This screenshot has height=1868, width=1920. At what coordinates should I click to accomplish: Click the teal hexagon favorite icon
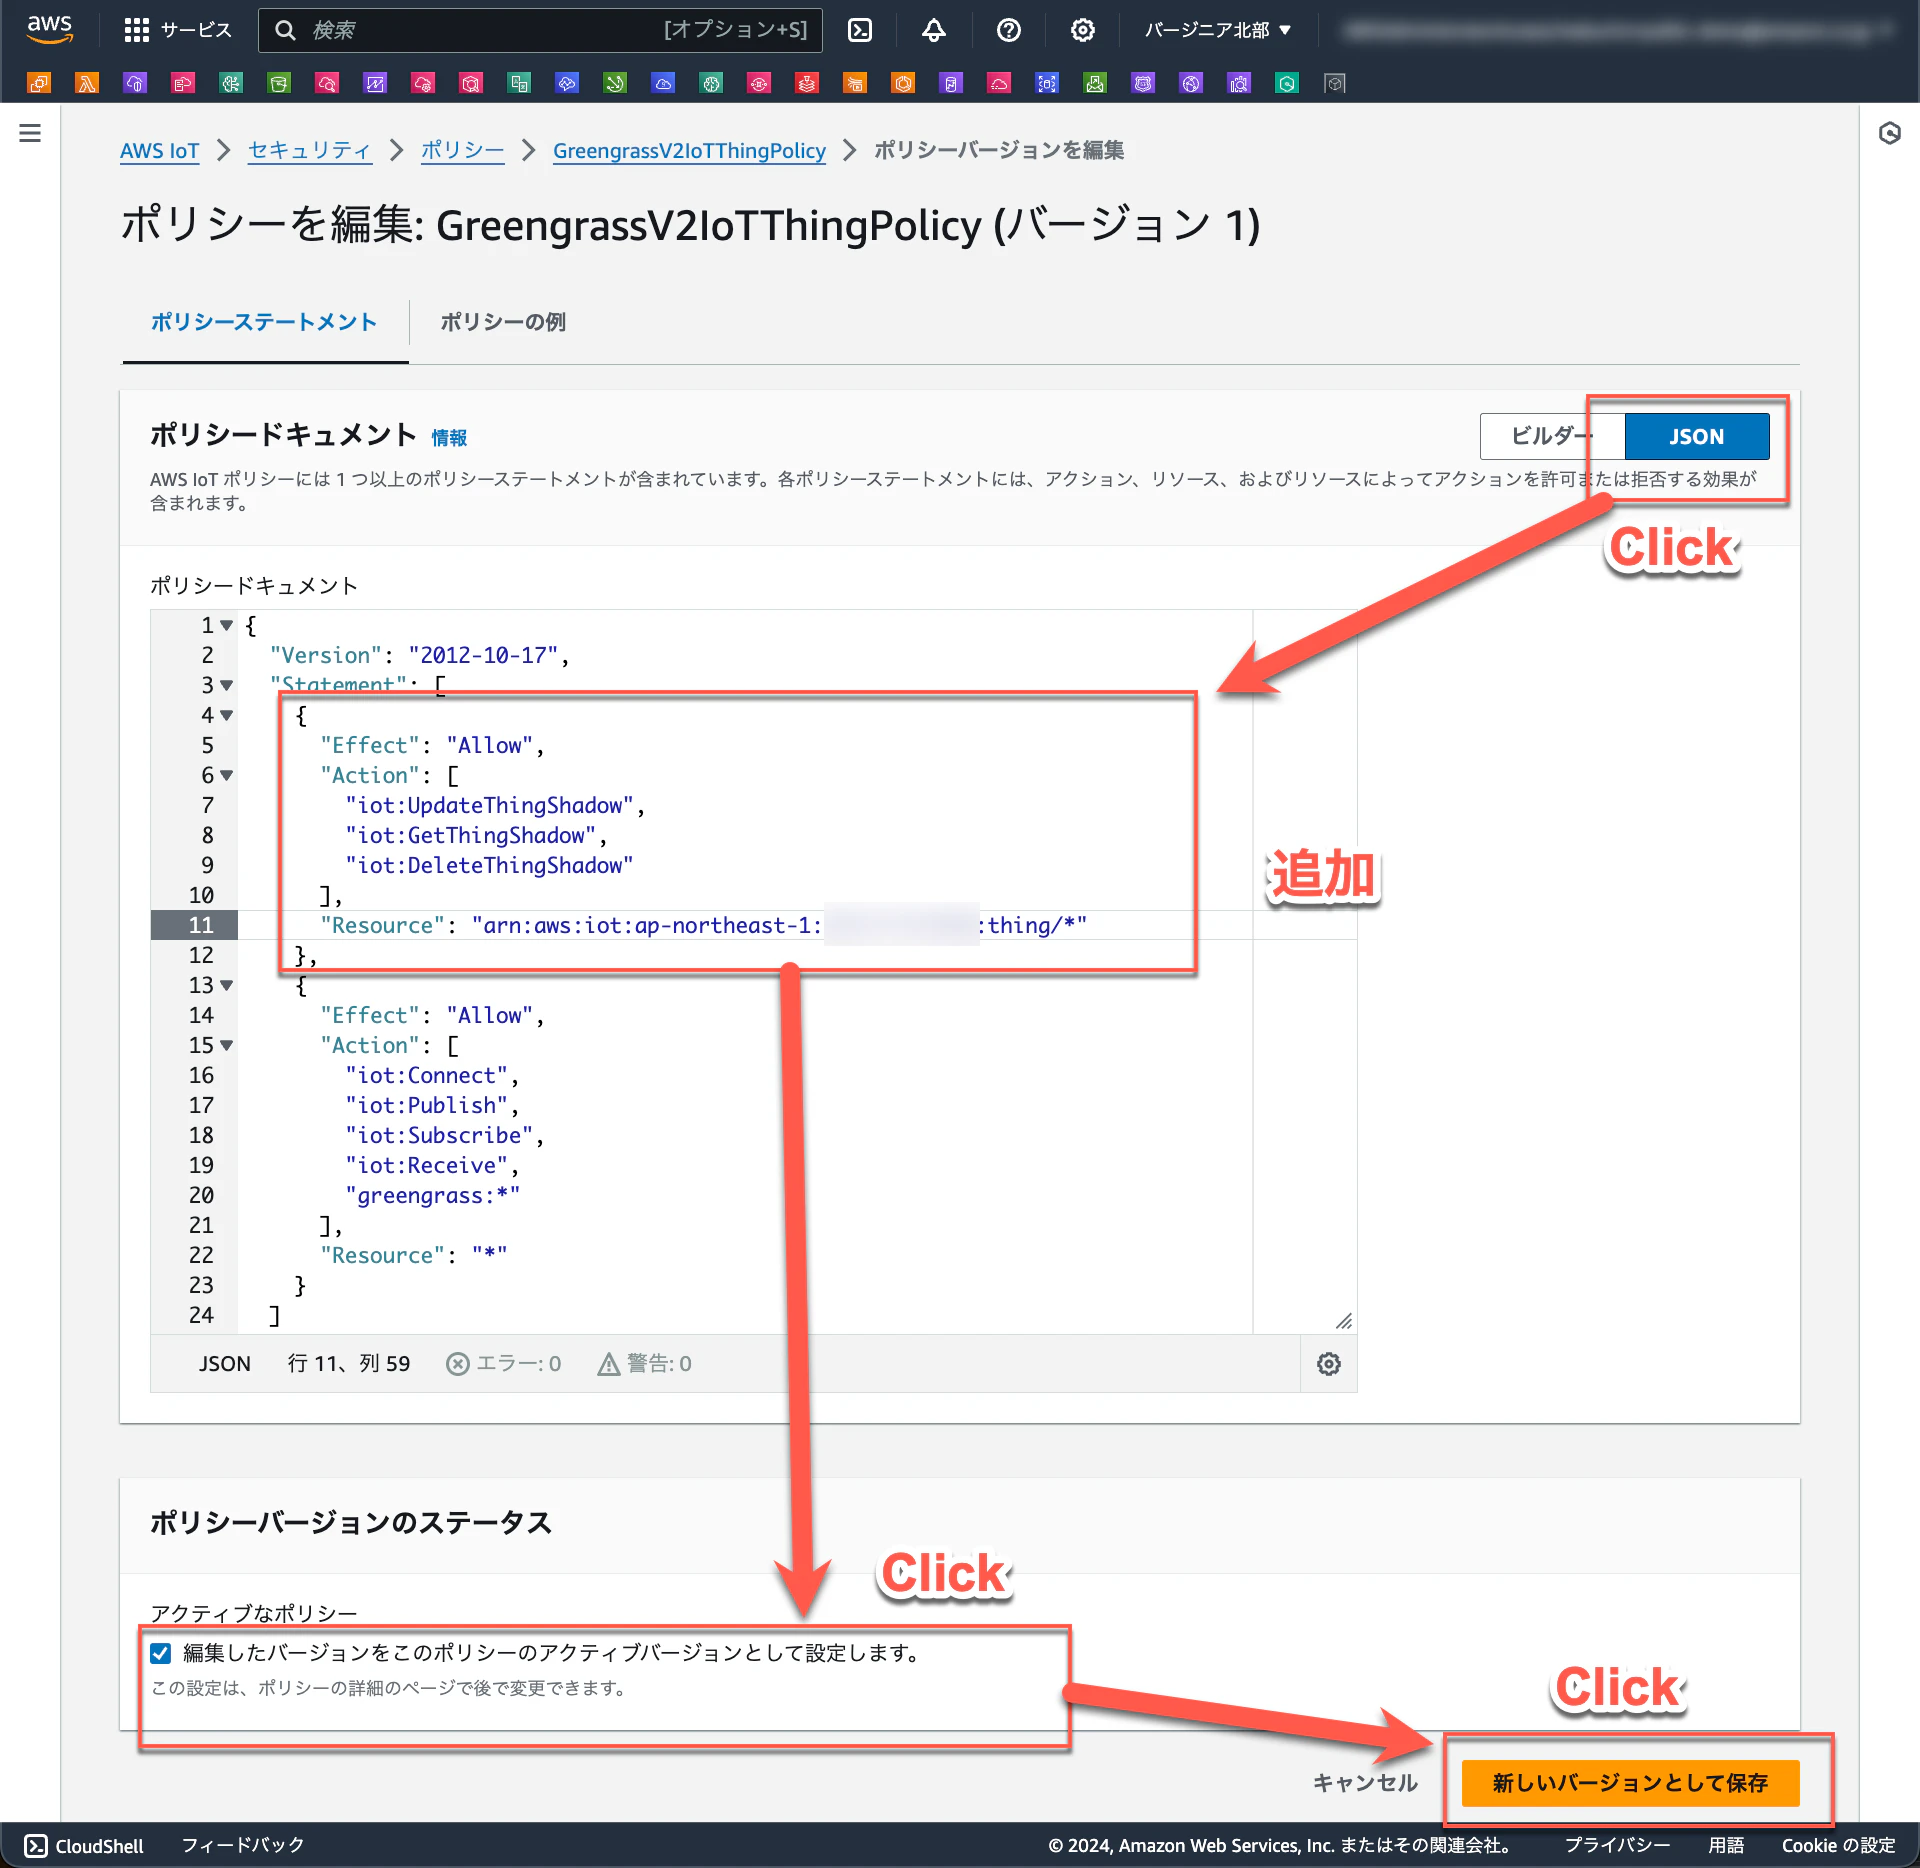[x=1287, y=83]
